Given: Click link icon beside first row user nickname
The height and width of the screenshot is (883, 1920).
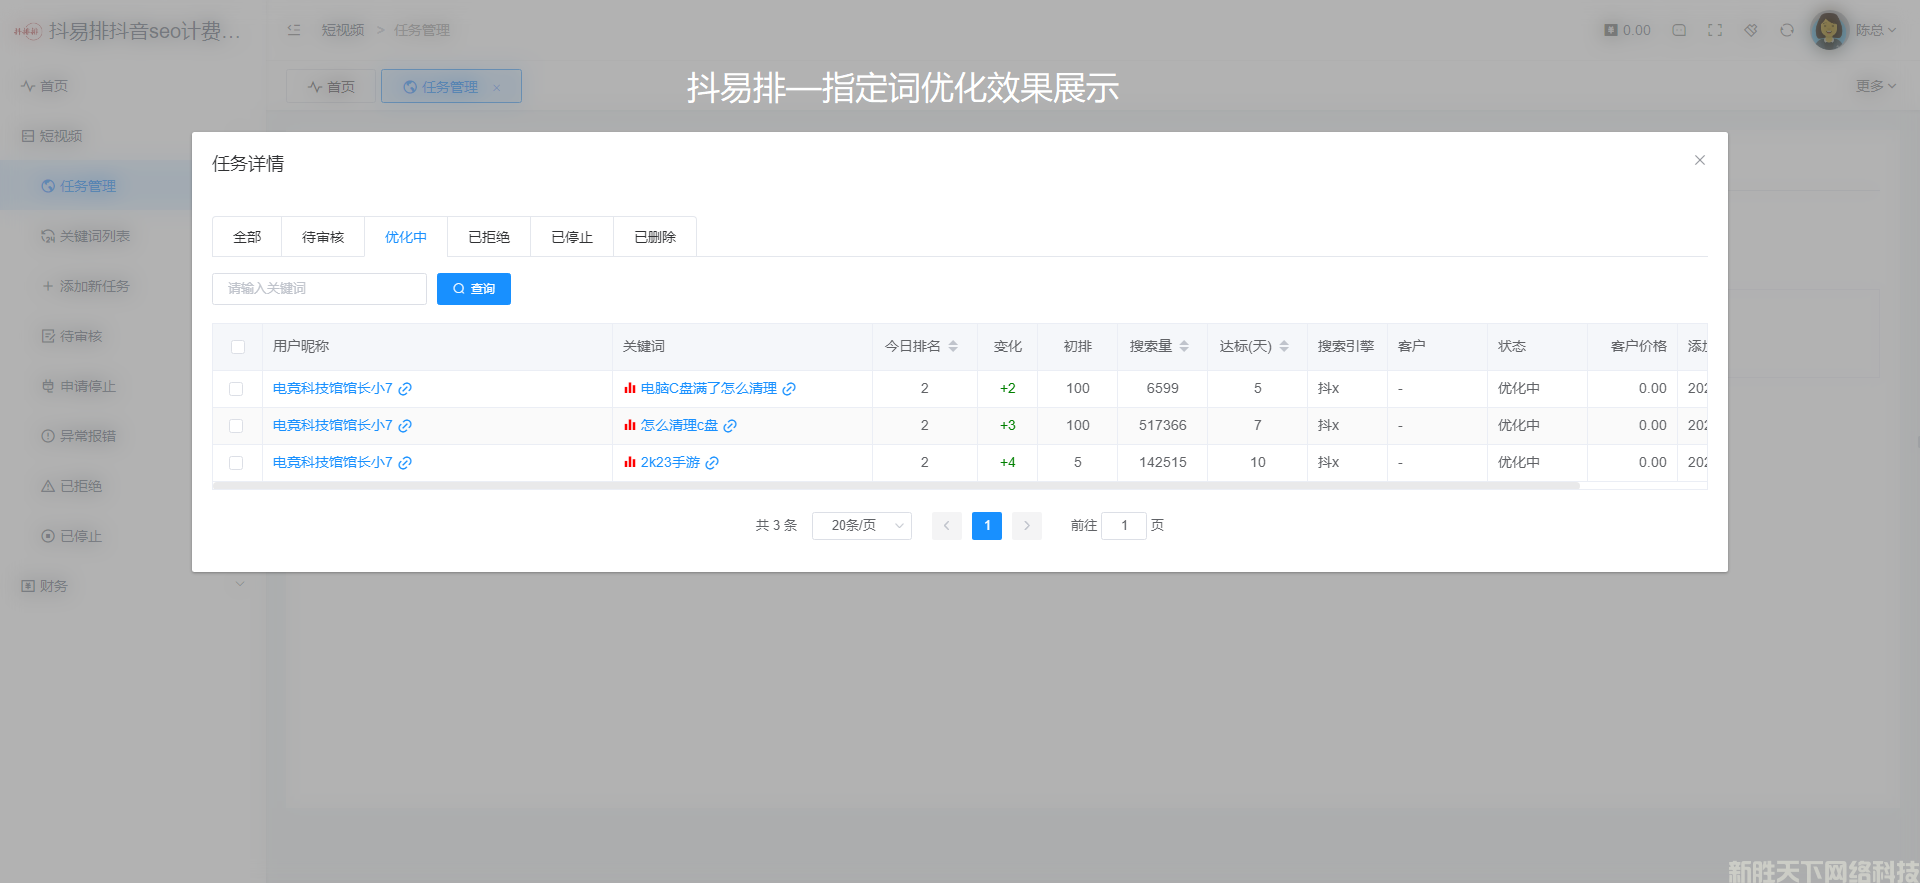Looking at the screenshot, I should pyautogui.click(x=405, y=389).
